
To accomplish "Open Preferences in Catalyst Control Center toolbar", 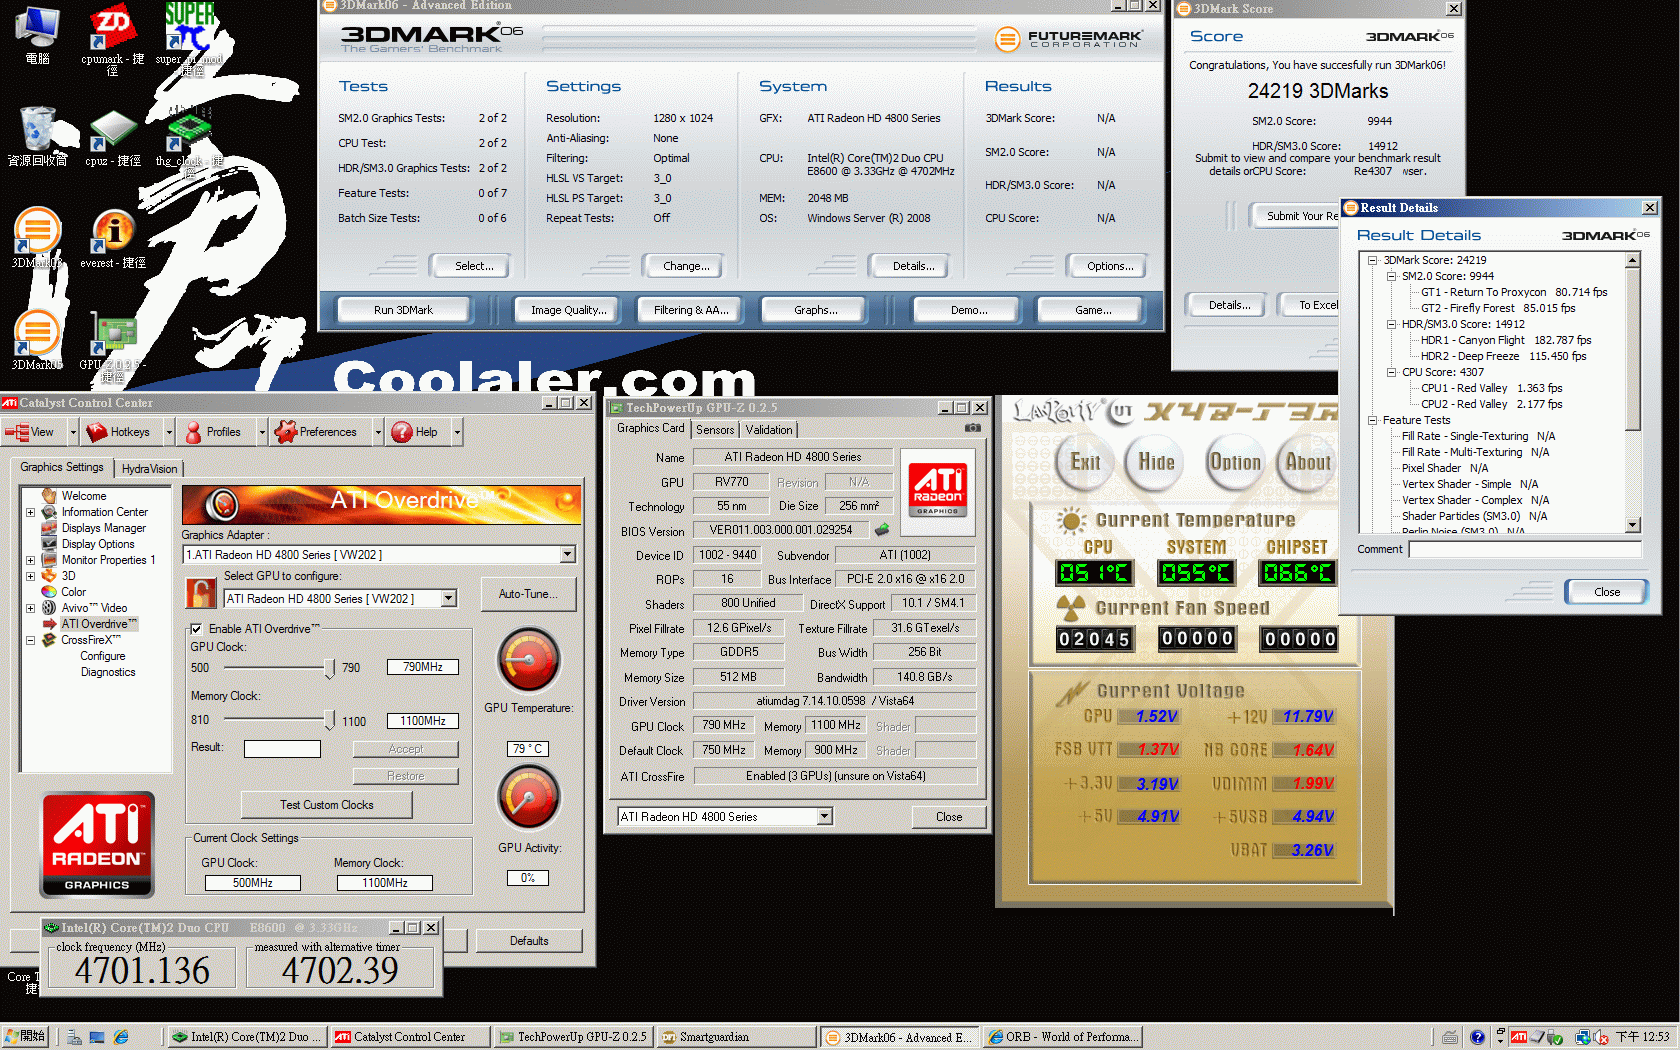I will pos(318,432).
